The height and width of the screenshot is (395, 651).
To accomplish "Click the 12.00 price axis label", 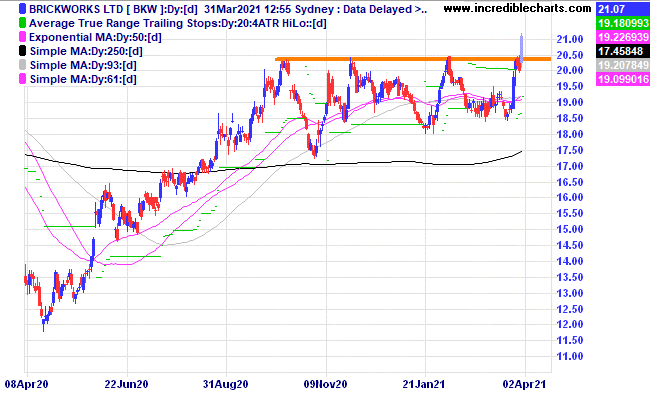I will [x=570, y=324].
